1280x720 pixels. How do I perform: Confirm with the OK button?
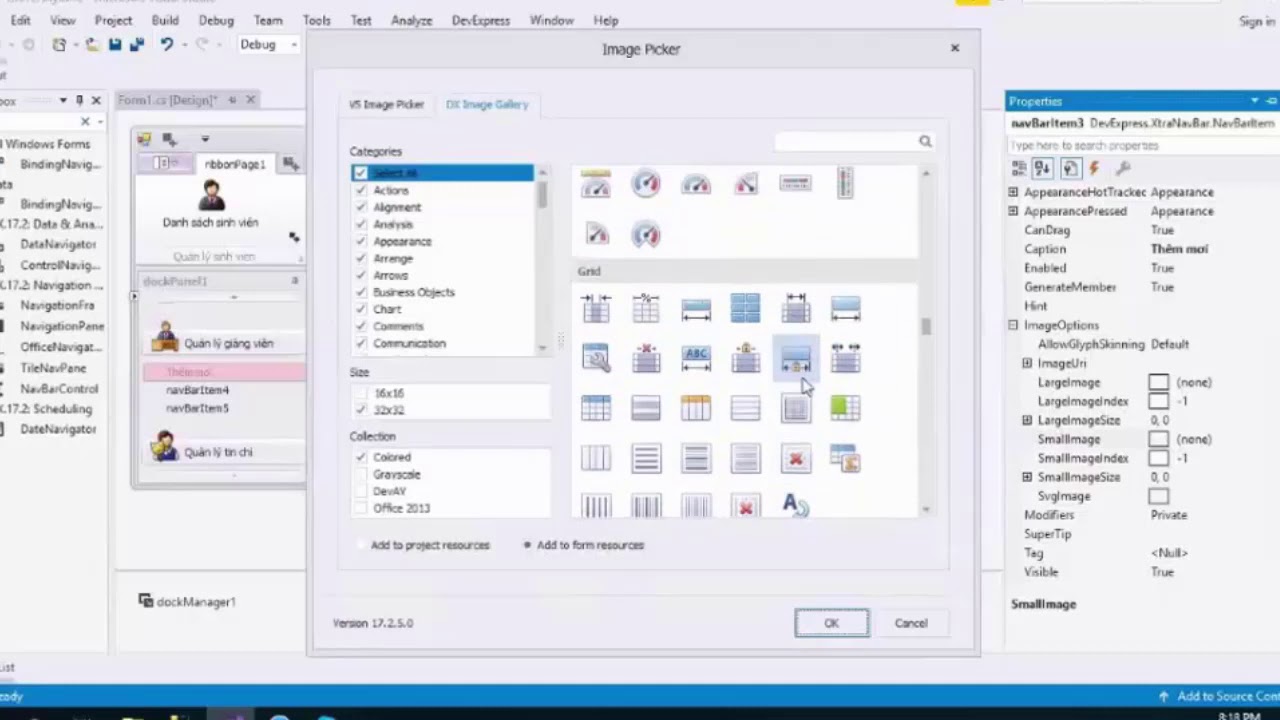coord(831,623)
